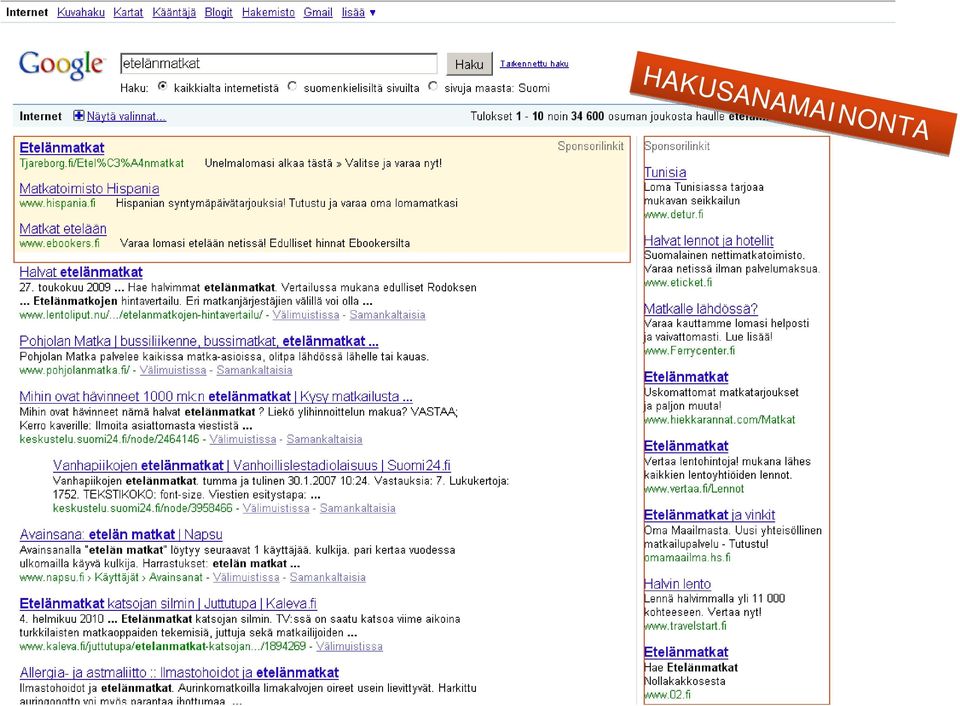
Task: Open Hakemisto in the top navigation
Action: [268, 12]
